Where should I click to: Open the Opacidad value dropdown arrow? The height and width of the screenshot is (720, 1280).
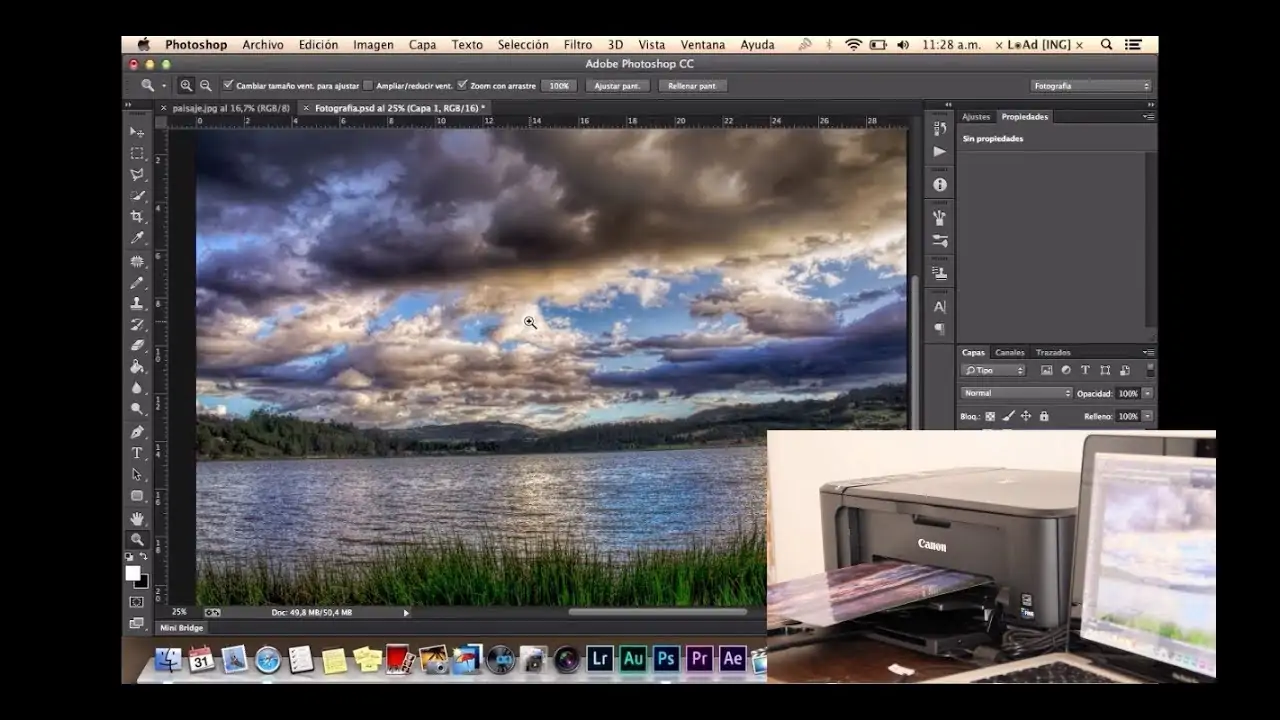(1147, 393)
